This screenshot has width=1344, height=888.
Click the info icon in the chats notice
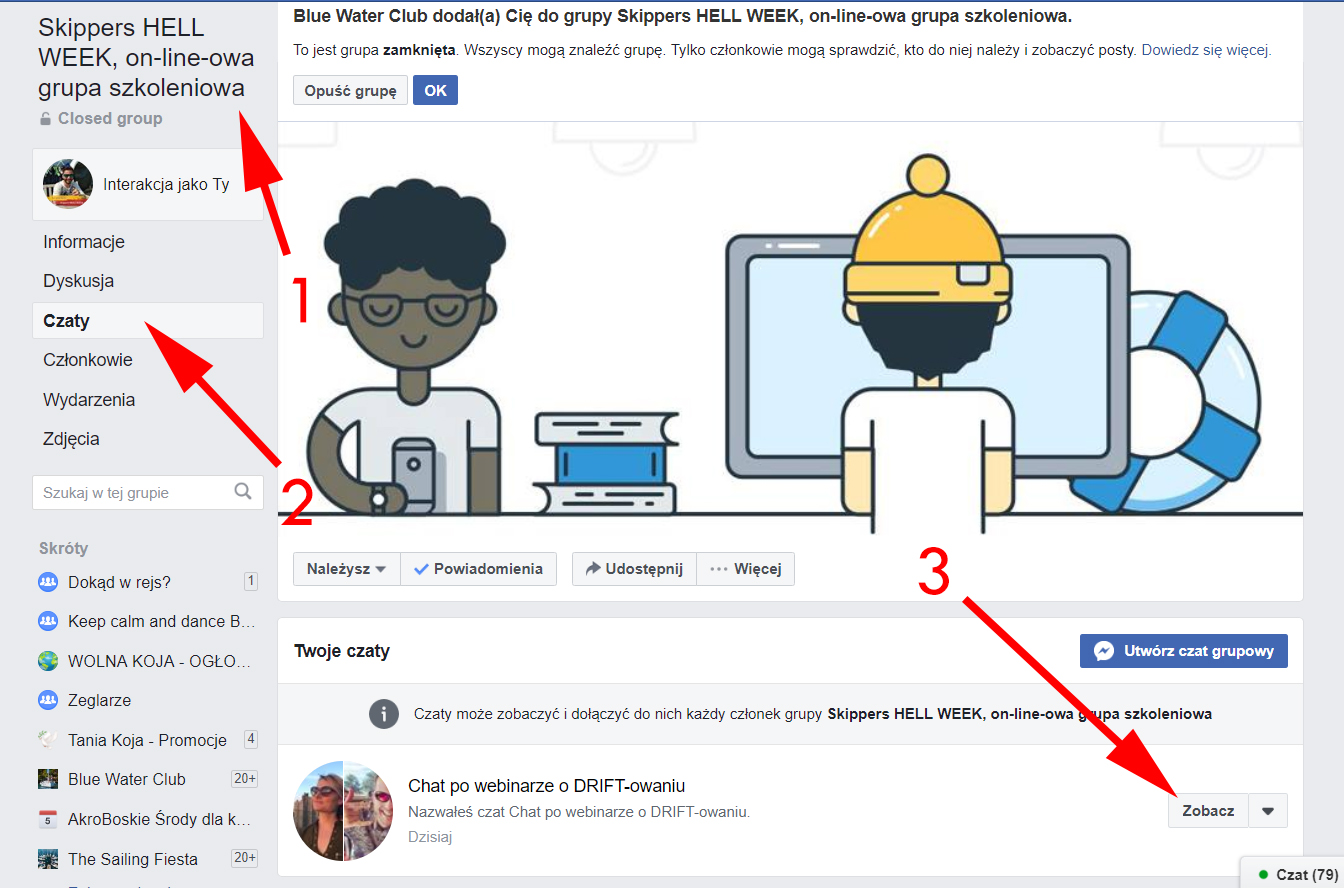coord(384,714)
